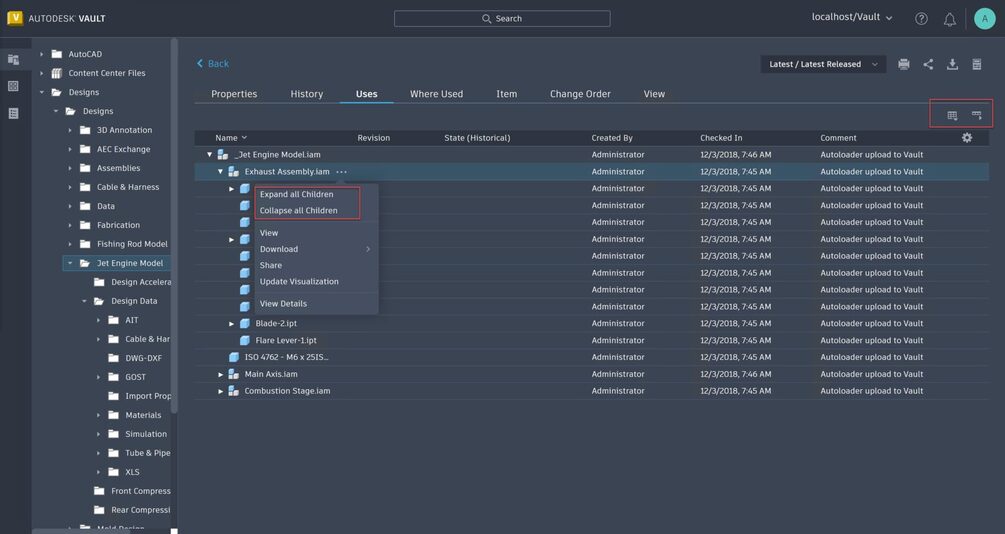Choose Expand all Children in context menu

[x=296, y=194]
